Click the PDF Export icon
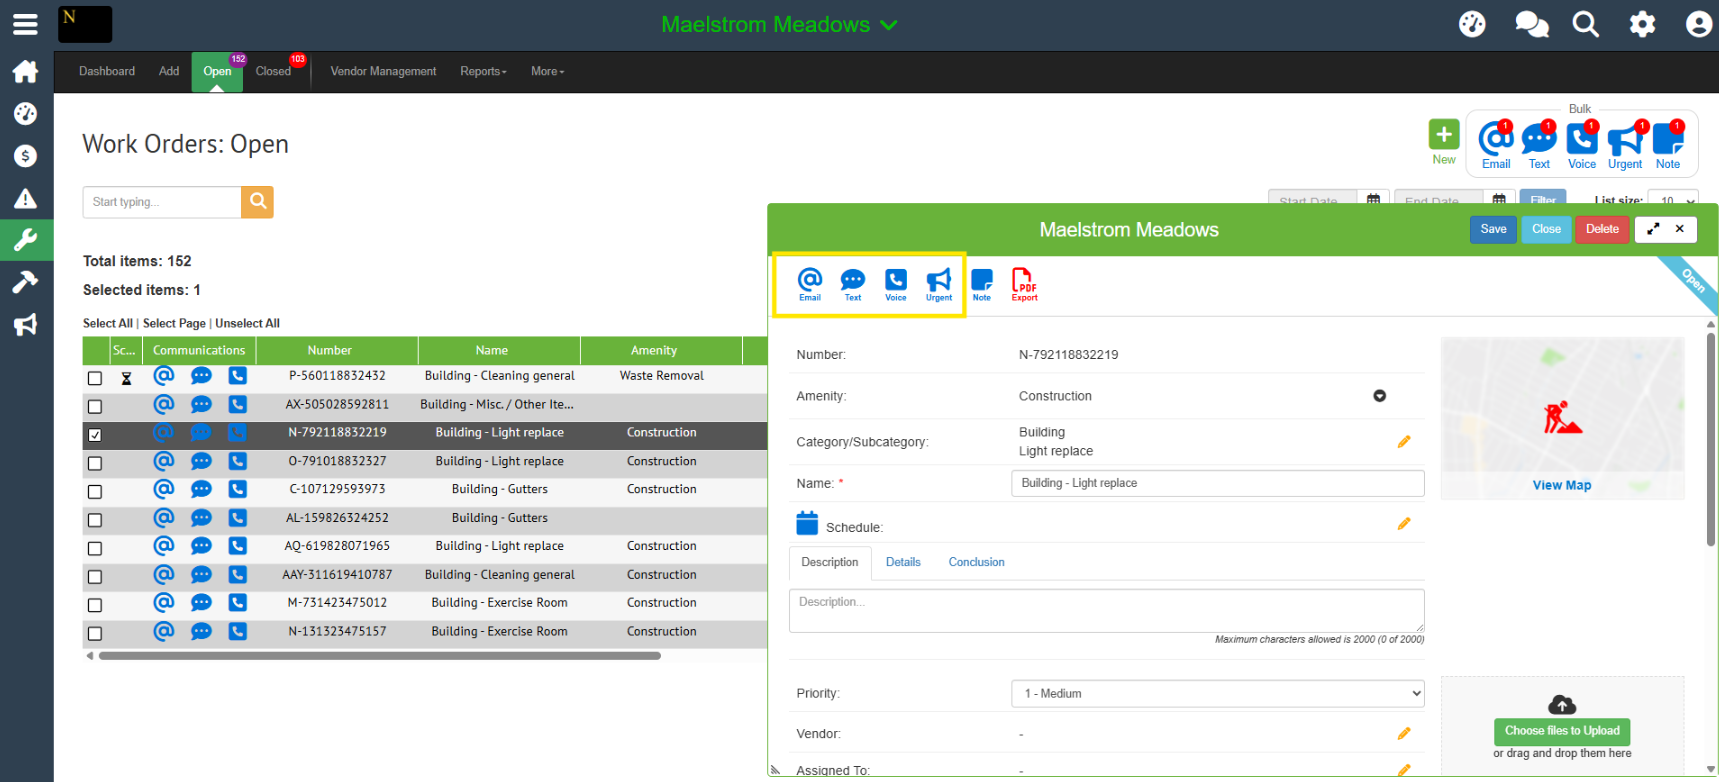The height and width of the screenshot is (782, 1719). pyautogui.click(x=1024, y=283)
